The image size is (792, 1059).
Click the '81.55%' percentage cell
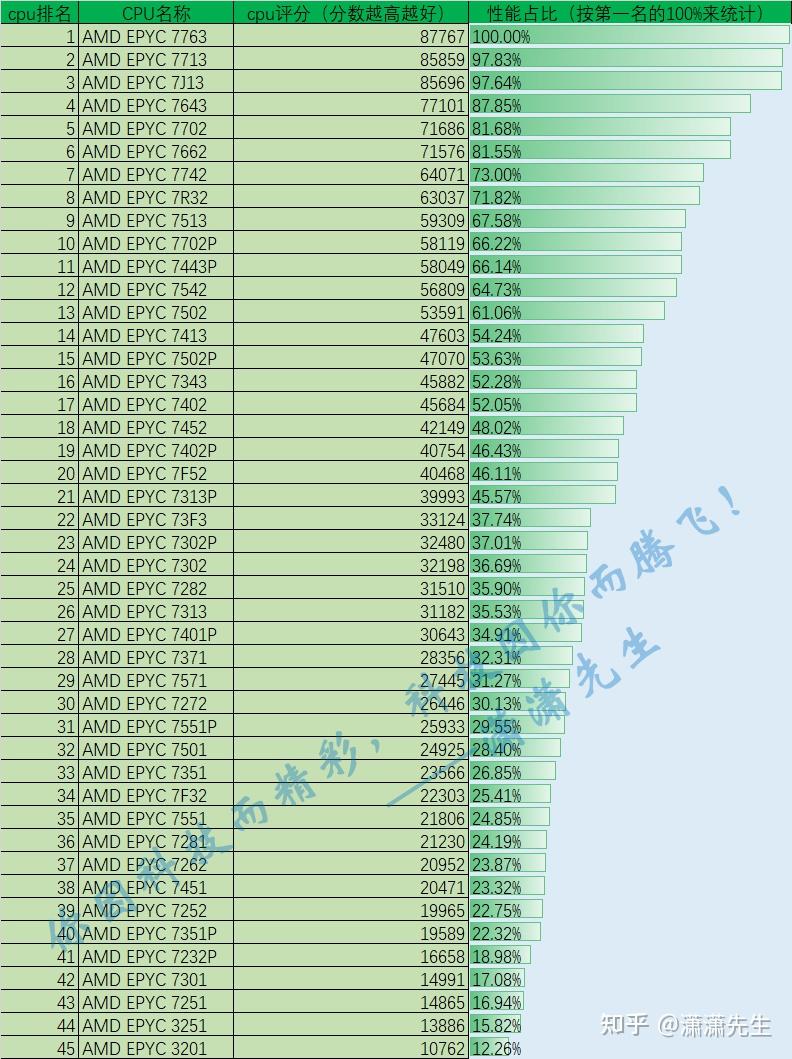629,151
